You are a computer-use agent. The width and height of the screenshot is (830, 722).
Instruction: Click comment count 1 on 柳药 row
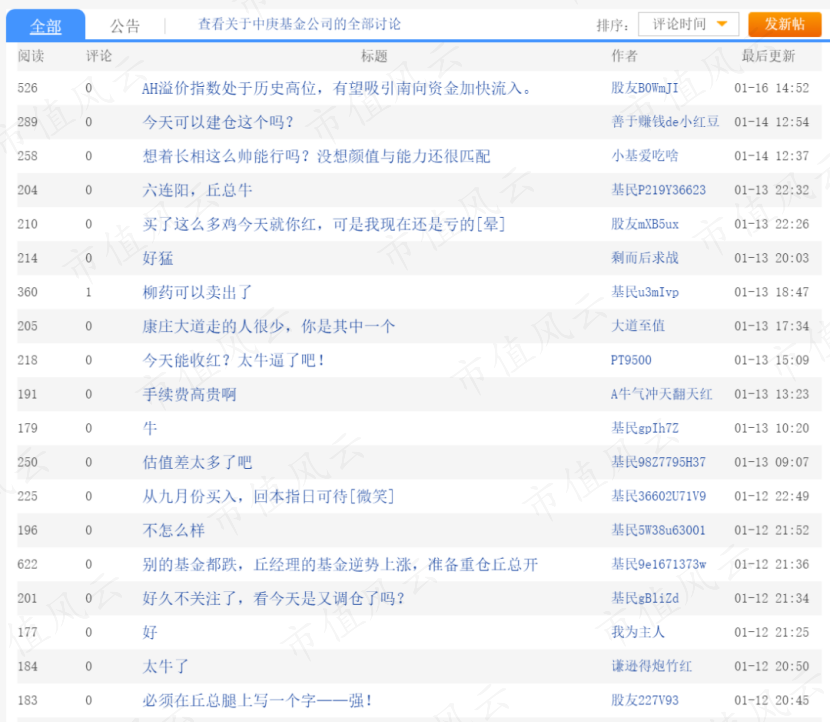(x=88, y=292)
